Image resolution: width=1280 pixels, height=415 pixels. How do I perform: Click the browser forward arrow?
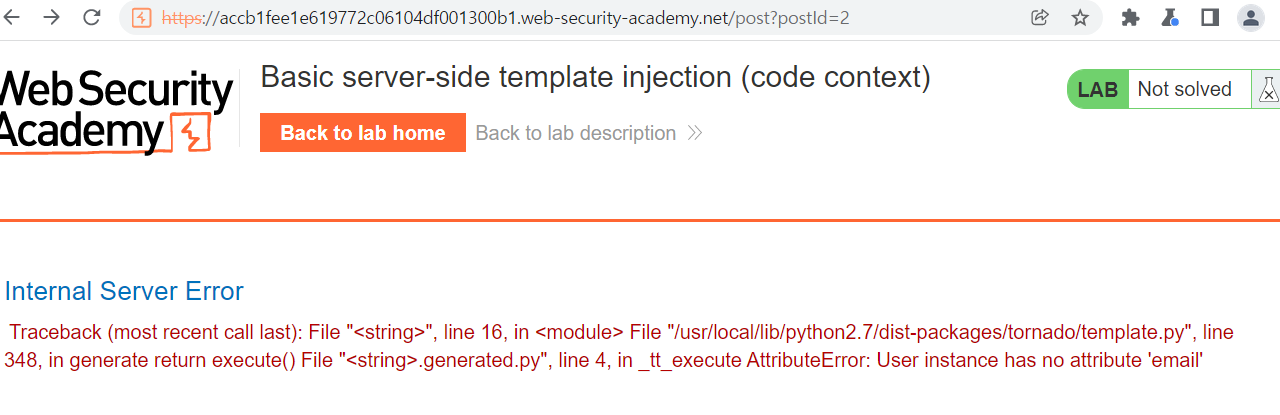[52, 17]
